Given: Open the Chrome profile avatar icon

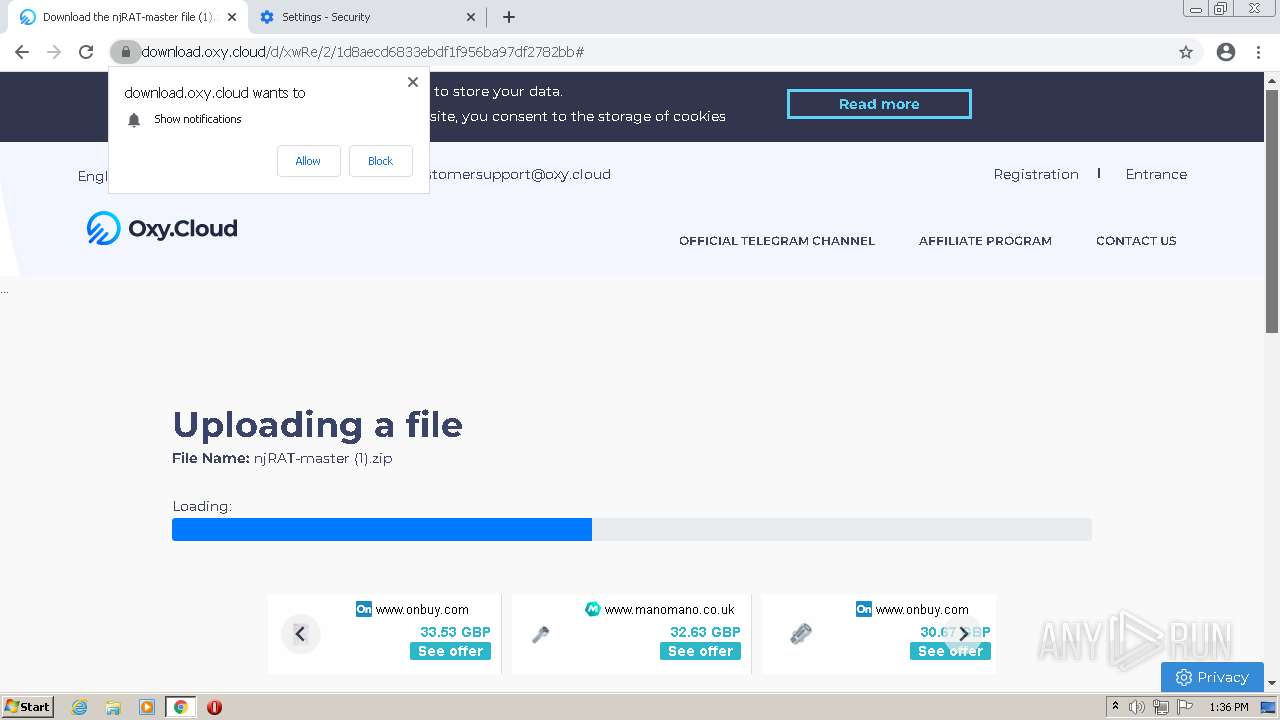Looking at the screenshot, I should click(1226, 52).
